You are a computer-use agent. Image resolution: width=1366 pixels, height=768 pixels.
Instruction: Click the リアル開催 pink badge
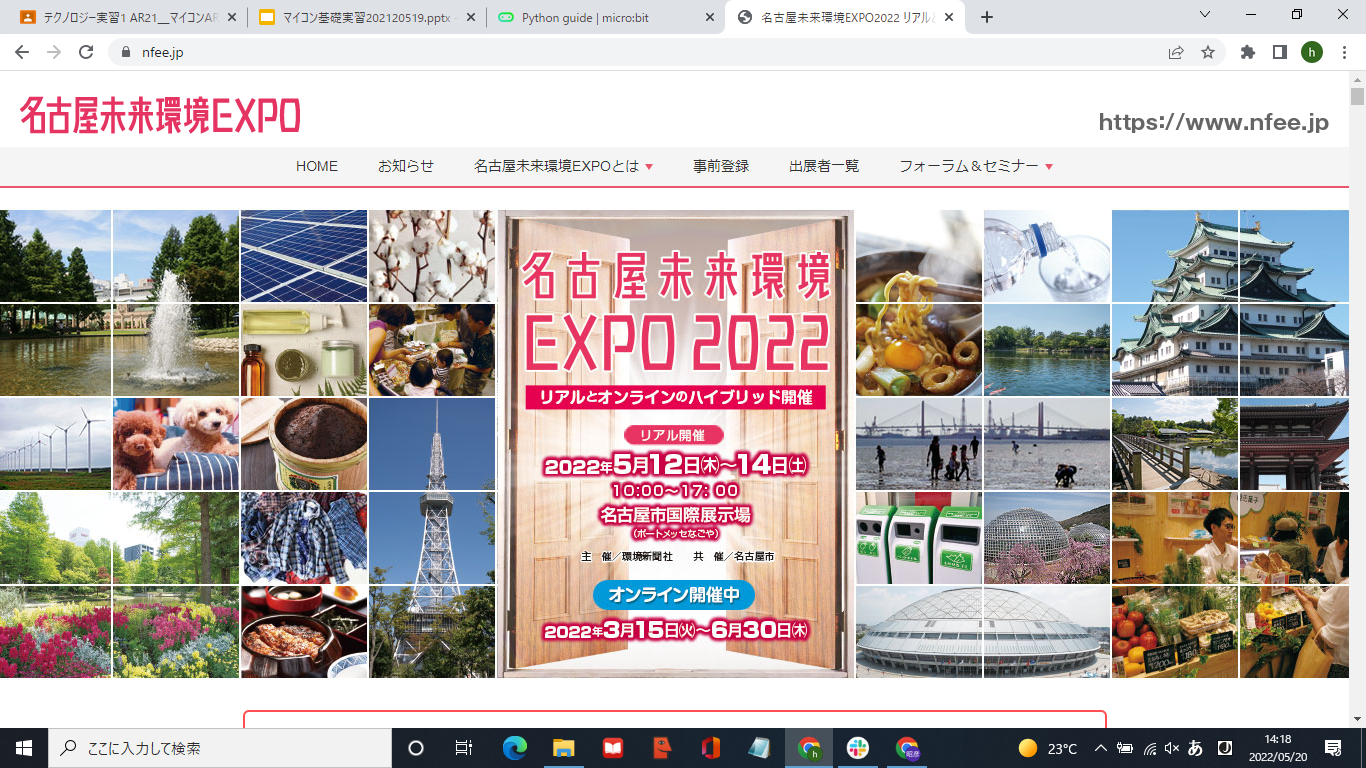click(673, 435)
